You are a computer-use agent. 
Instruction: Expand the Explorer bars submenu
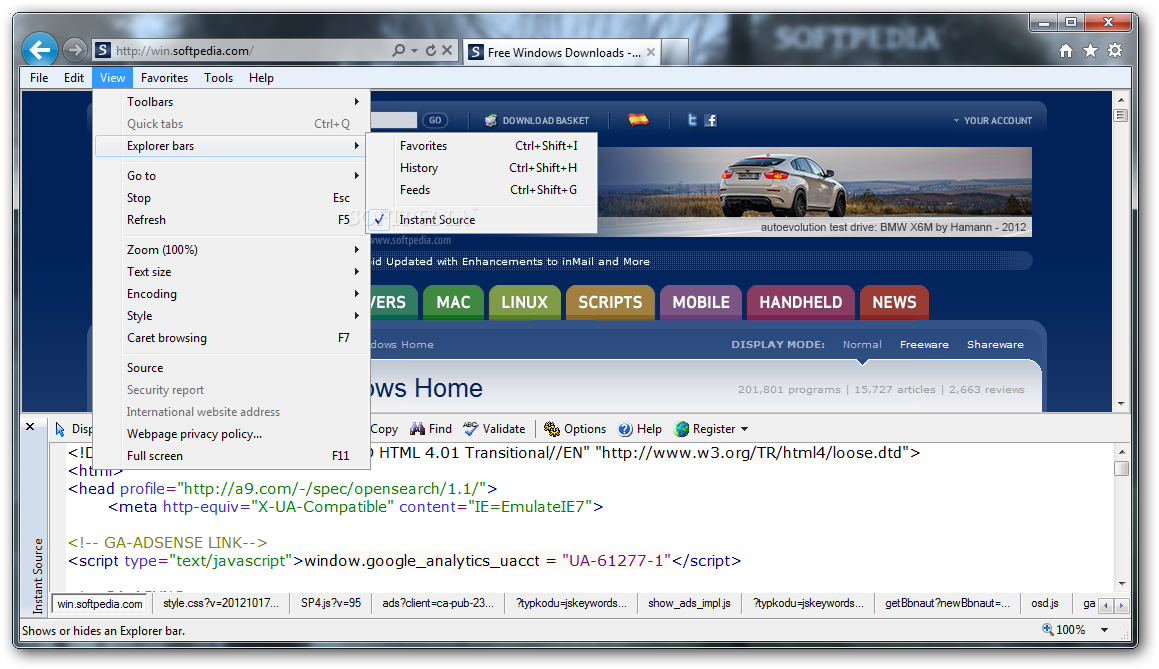(x=231, y=146)
